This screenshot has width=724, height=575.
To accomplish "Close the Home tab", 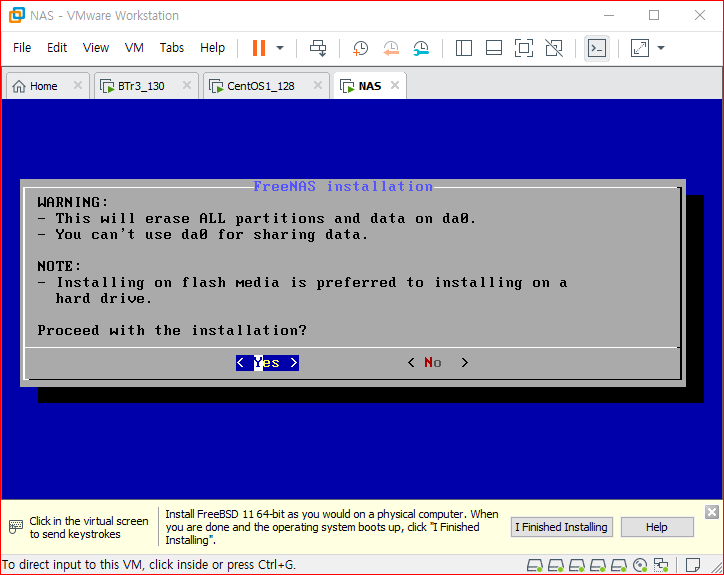I will 78,85.
